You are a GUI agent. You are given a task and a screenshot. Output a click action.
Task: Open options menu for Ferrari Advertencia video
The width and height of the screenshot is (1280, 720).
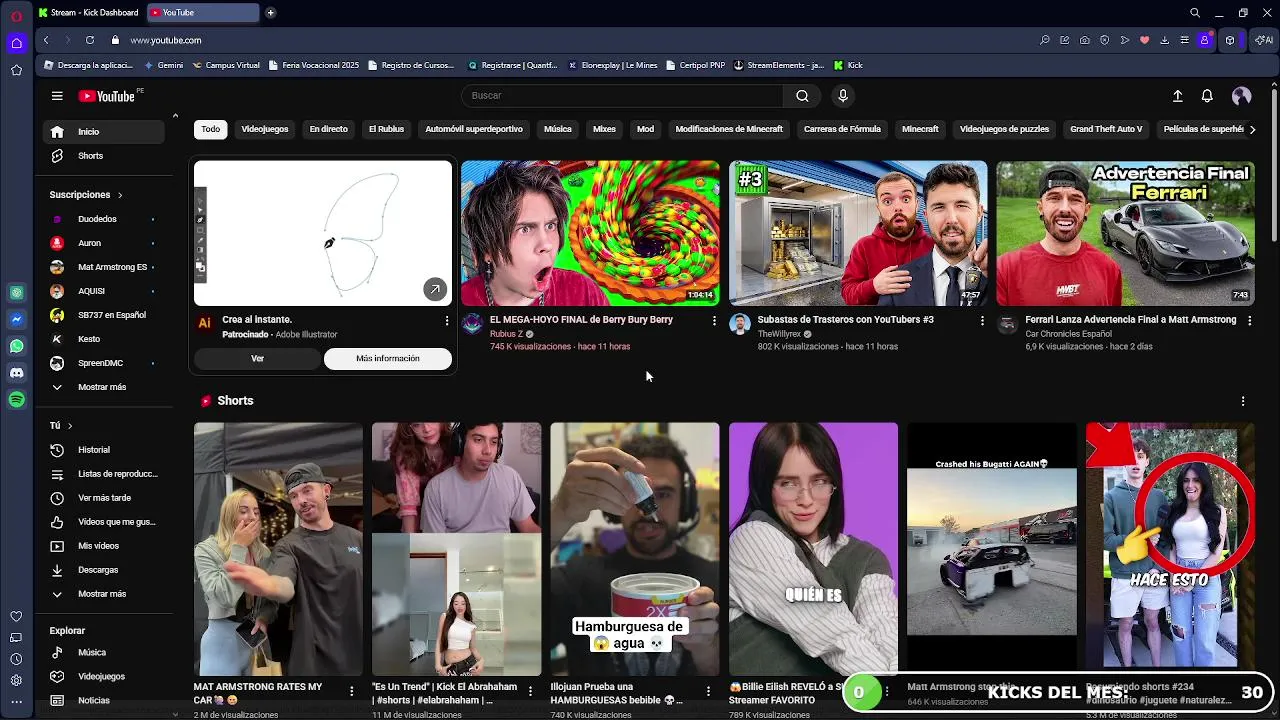[1249, 321]
